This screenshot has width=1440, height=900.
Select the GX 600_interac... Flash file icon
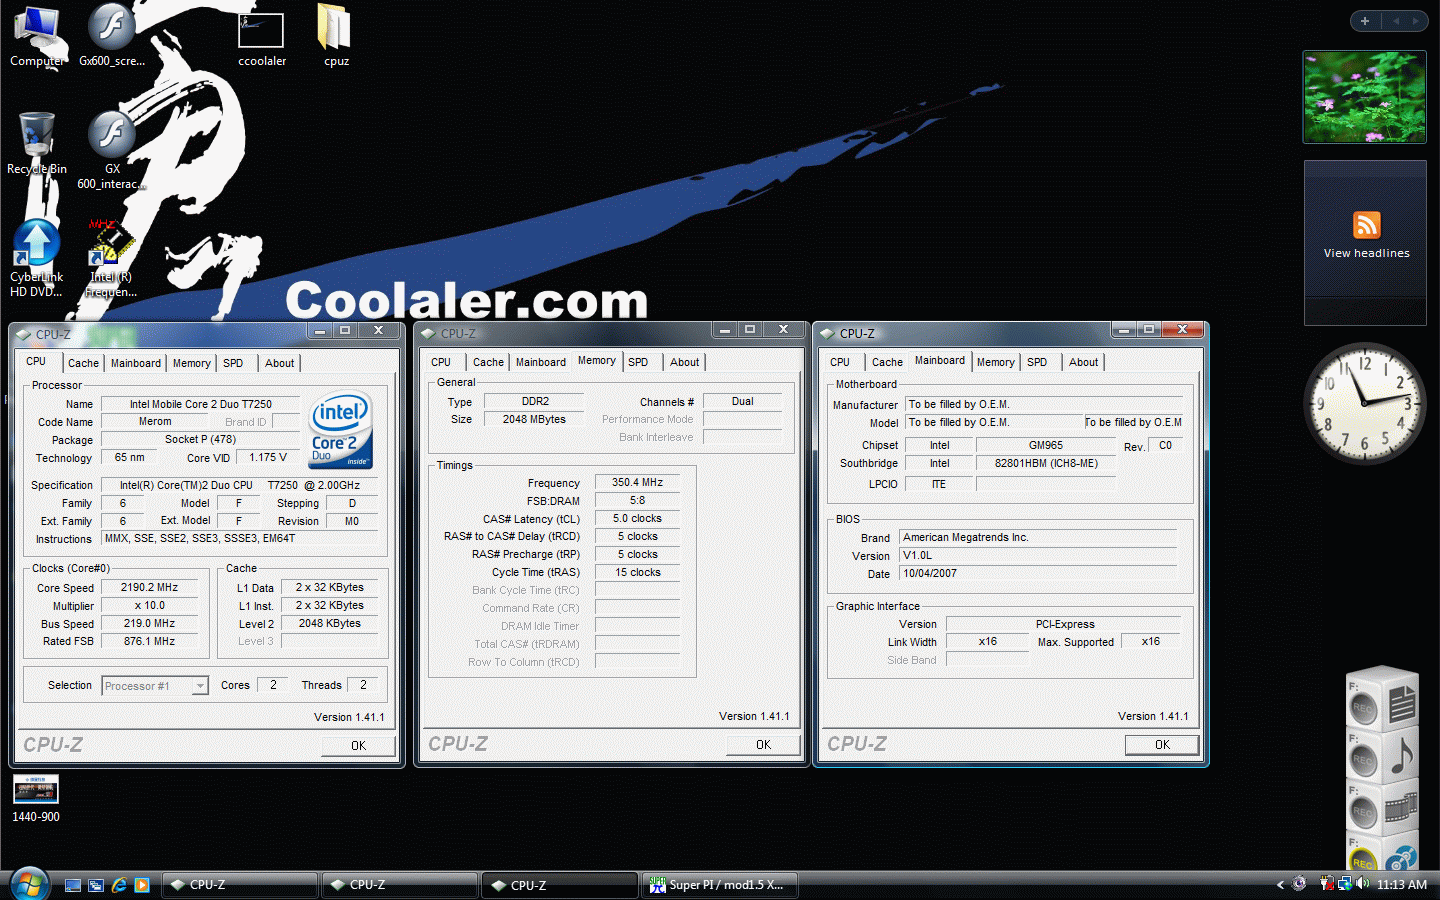[112, 150]
